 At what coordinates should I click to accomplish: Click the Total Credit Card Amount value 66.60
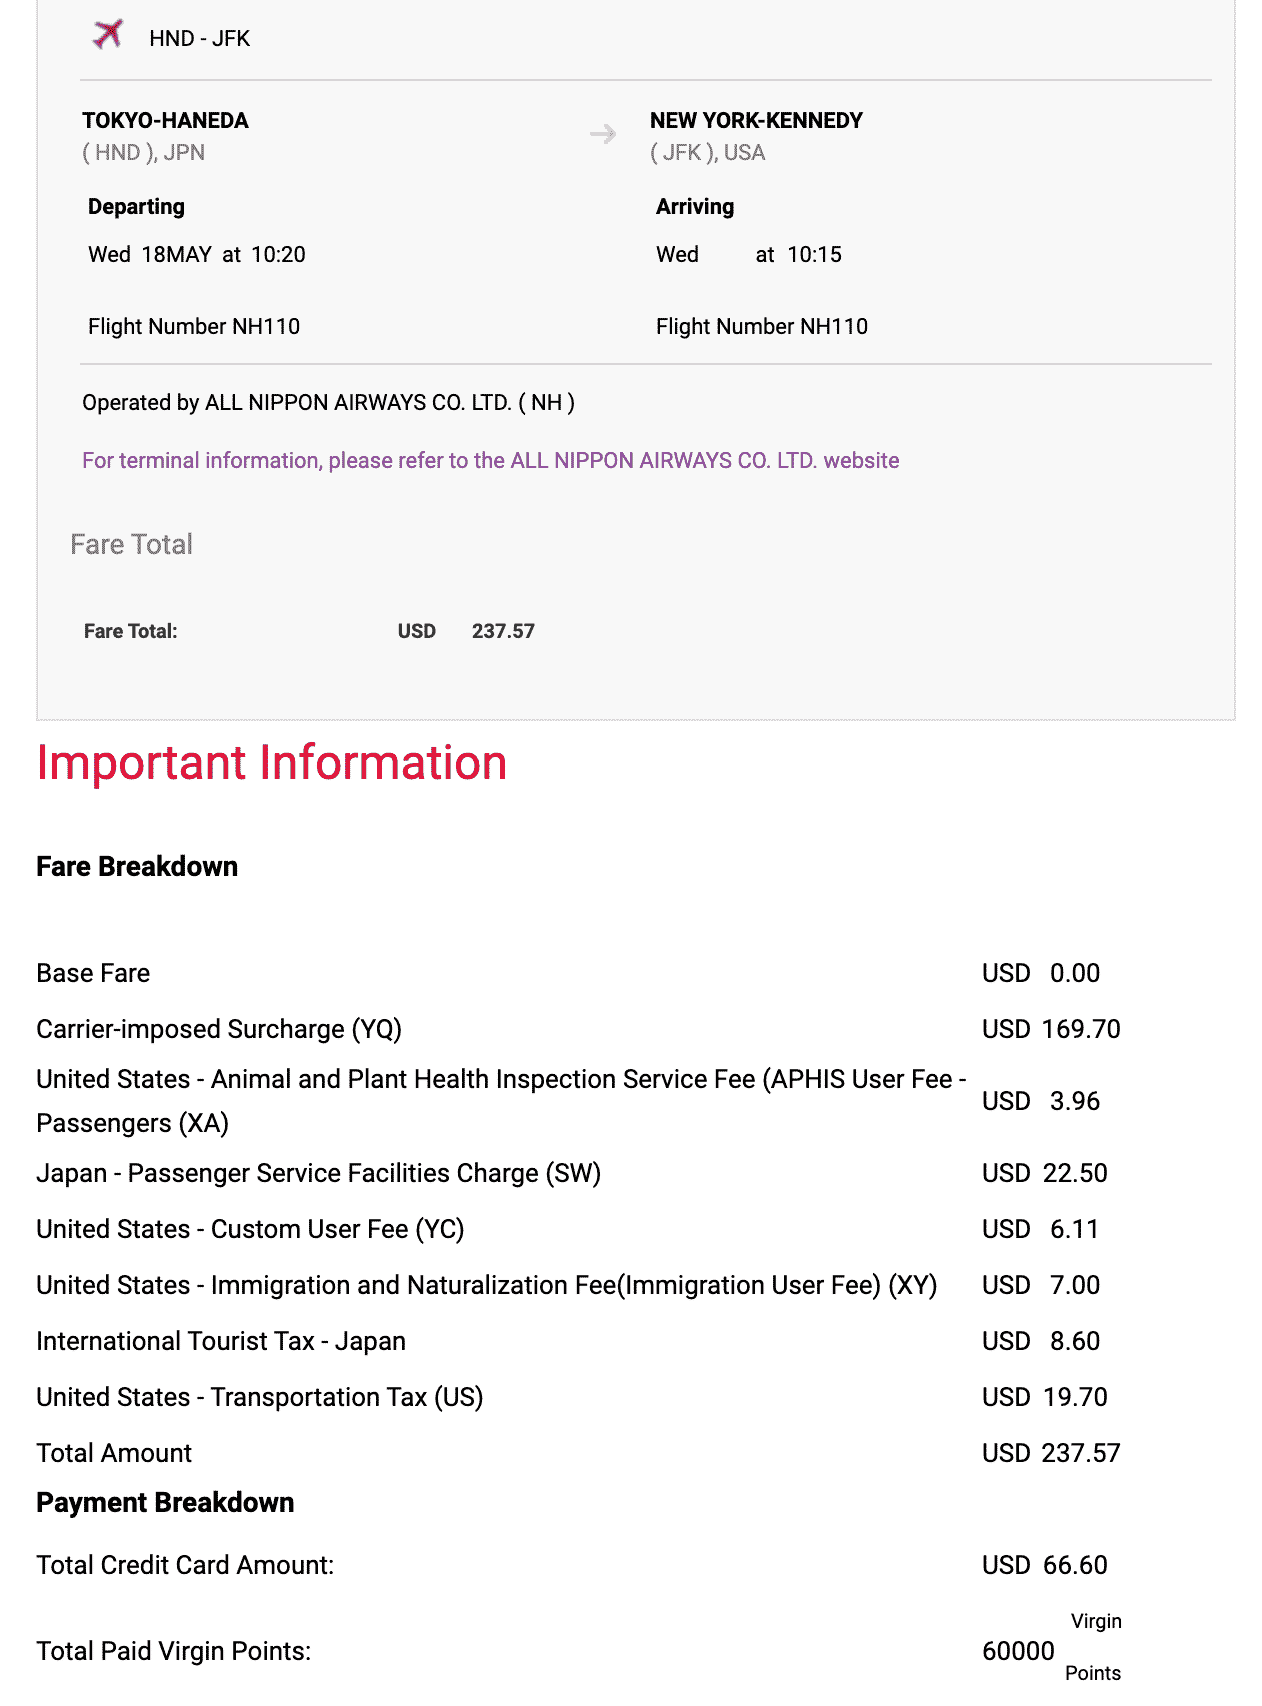point(1075,1565)
